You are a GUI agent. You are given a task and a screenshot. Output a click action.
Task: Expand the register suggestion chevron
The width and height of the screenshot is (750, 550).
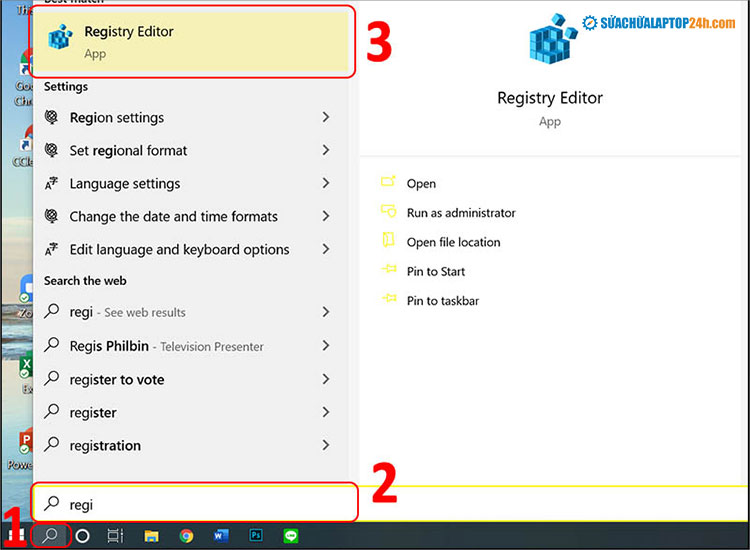tap(326, 412)
